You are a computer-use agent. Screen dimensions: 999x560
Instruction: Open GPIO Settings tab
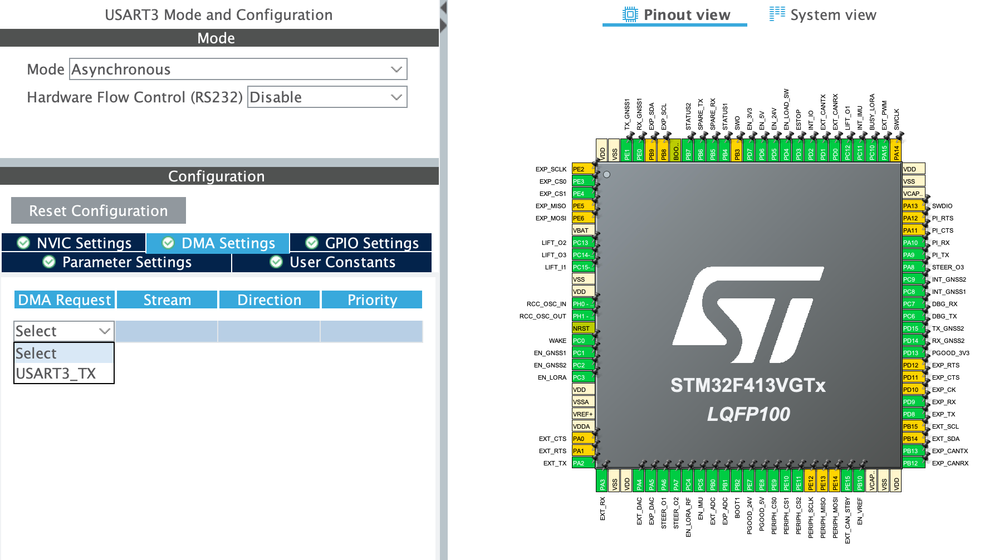361,243
